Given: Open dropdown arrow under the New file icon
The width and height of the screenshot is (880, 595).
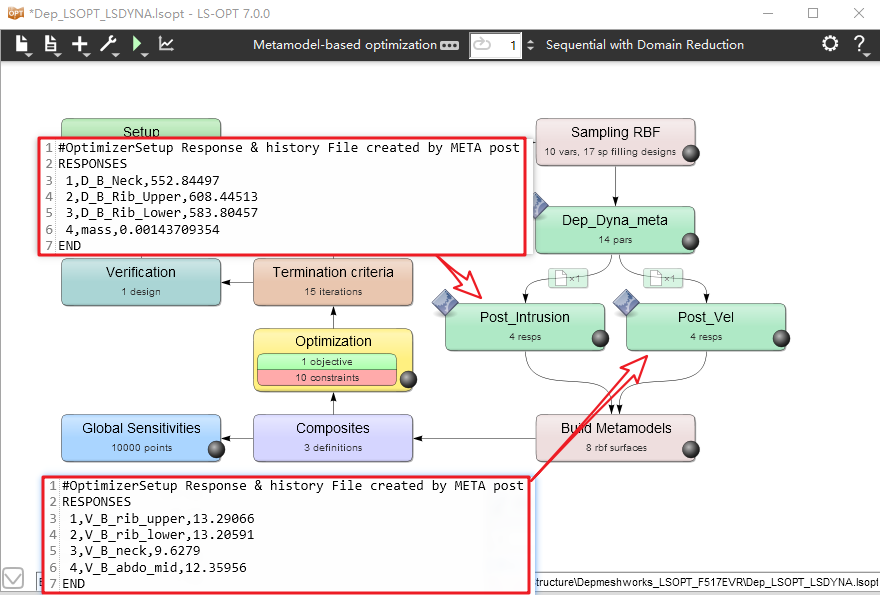Looking at the screenshot, I should point(29,54).
